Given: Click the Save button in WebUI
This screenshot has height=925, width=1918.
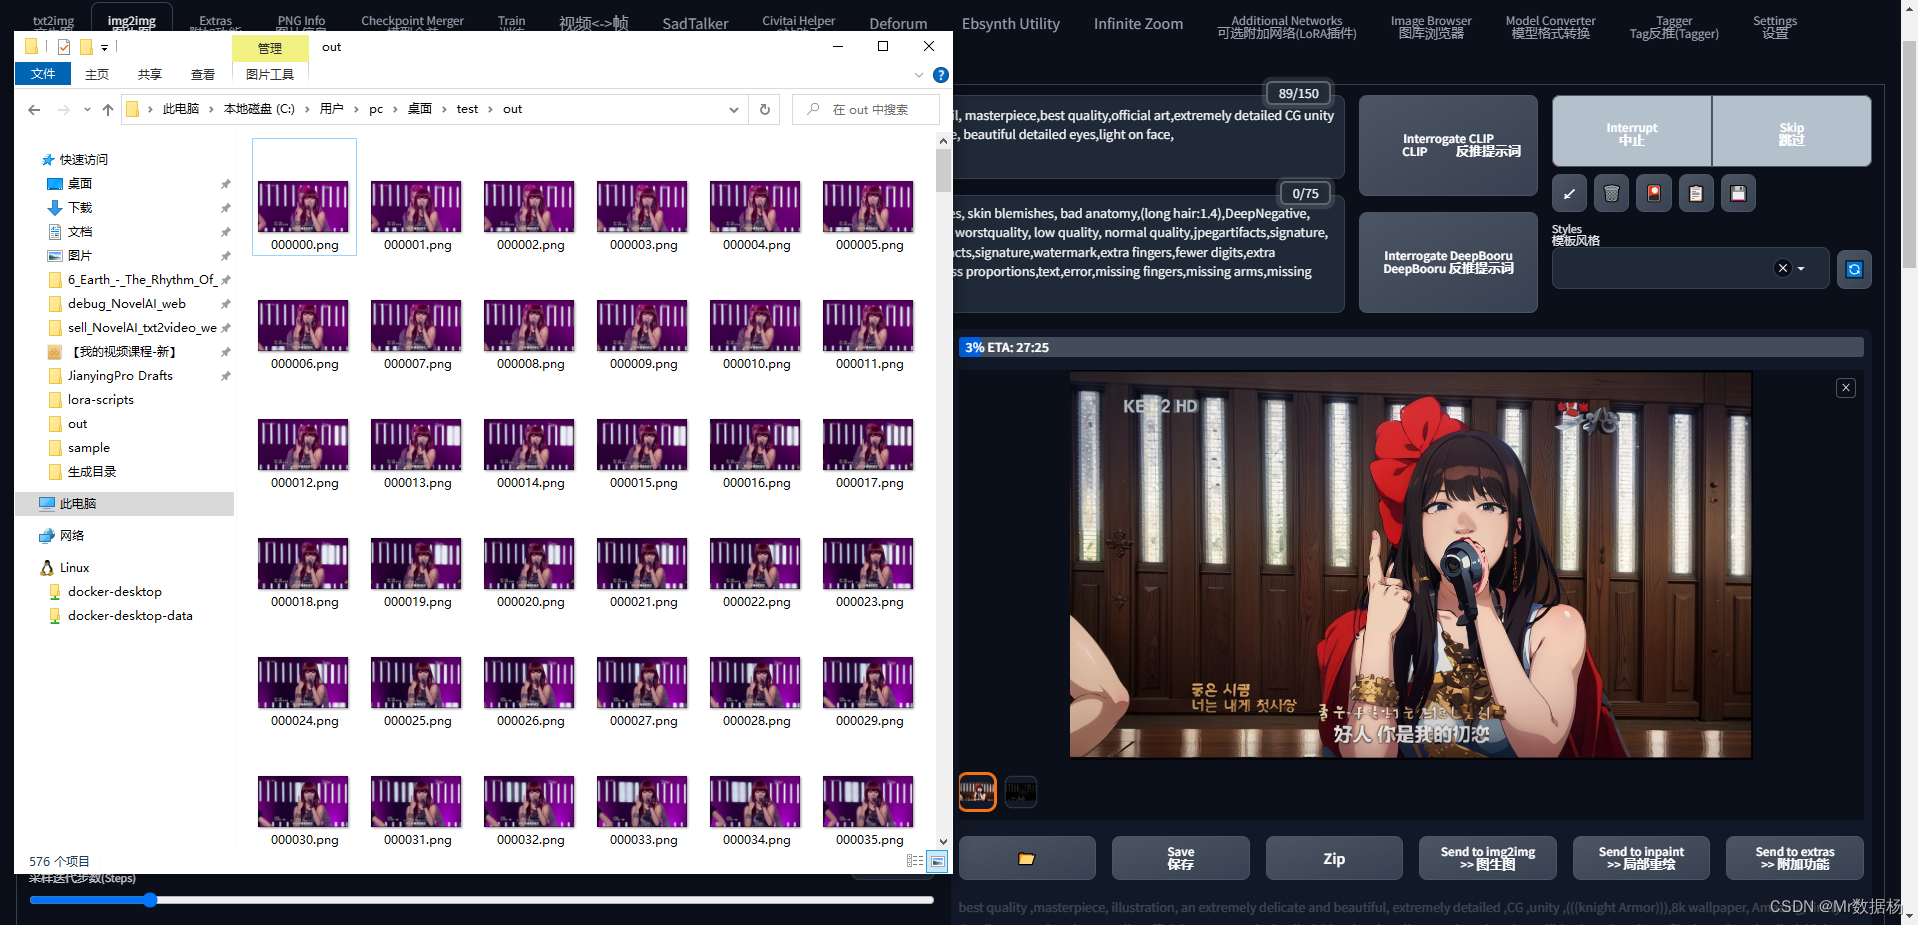Looking at the screenshot, I should [1181, 858].
